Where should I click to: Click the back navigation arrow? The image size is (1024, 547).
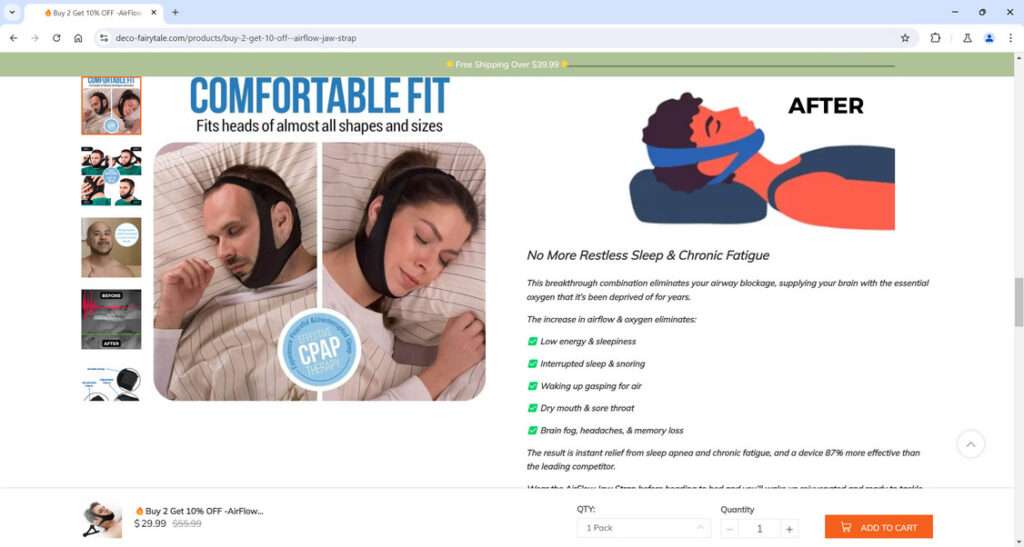click(x=14, y=38)
